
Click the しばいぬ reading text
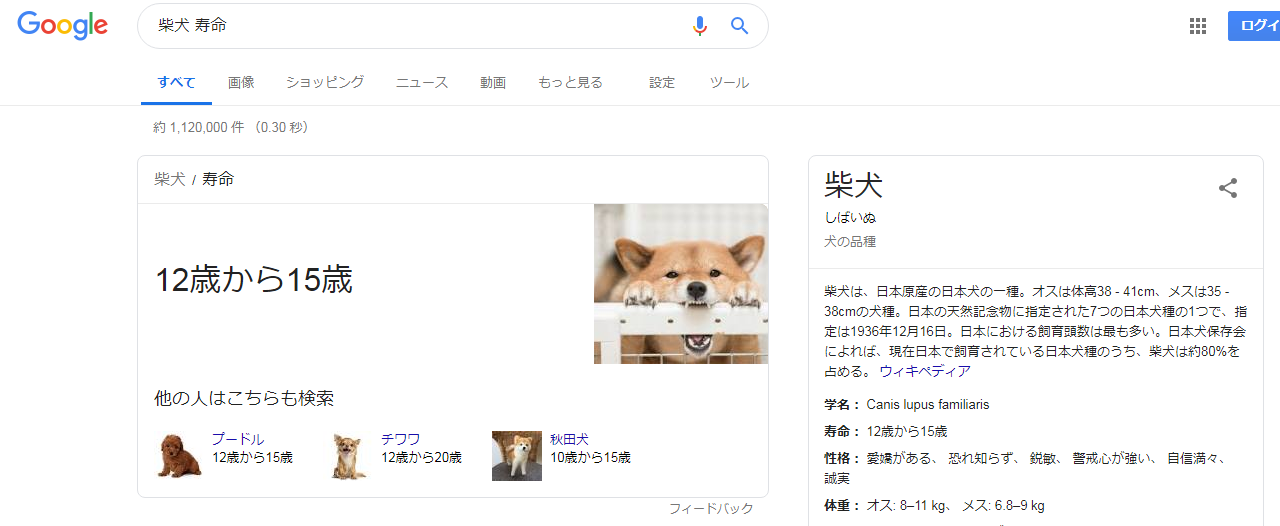coord(850,218)
